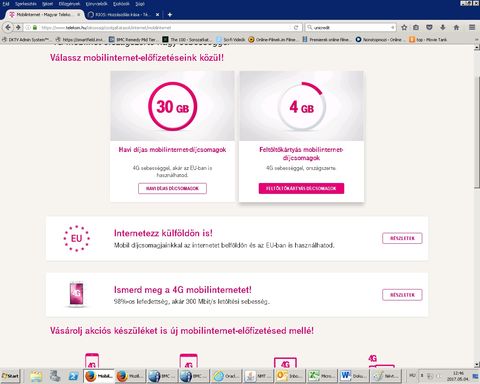
Task: Open the Outlook Inbox taskbar item
Action: (289, 376)
